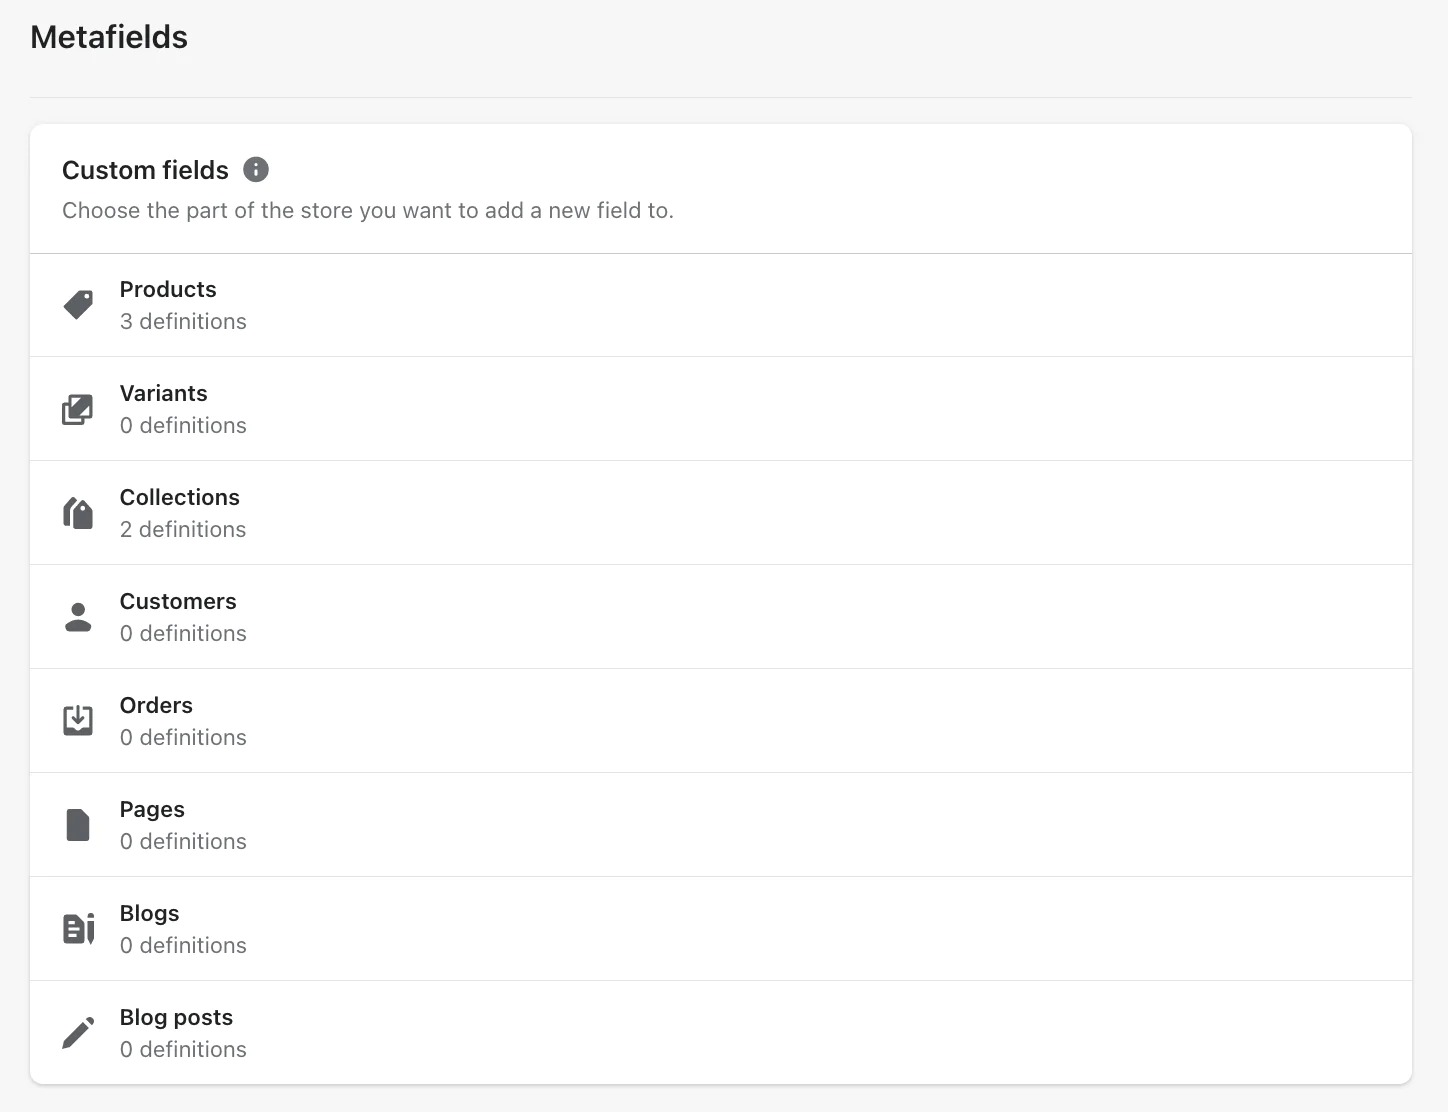Click the Pages document icon

pyautogui.click(x=78, y=824)
